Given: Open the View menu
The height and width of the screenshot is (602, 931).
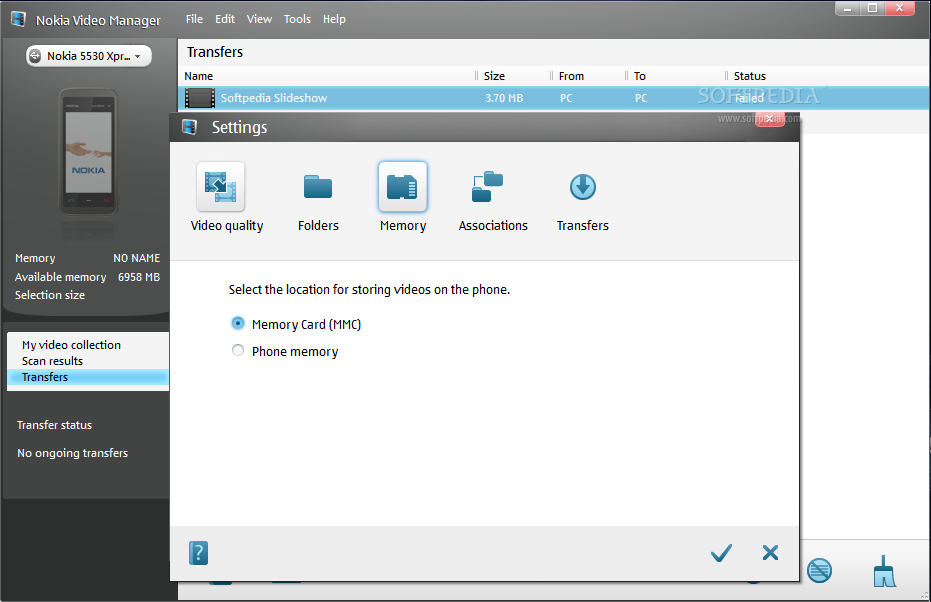Looking at the screenshot, I should click(x=259, y=19).
